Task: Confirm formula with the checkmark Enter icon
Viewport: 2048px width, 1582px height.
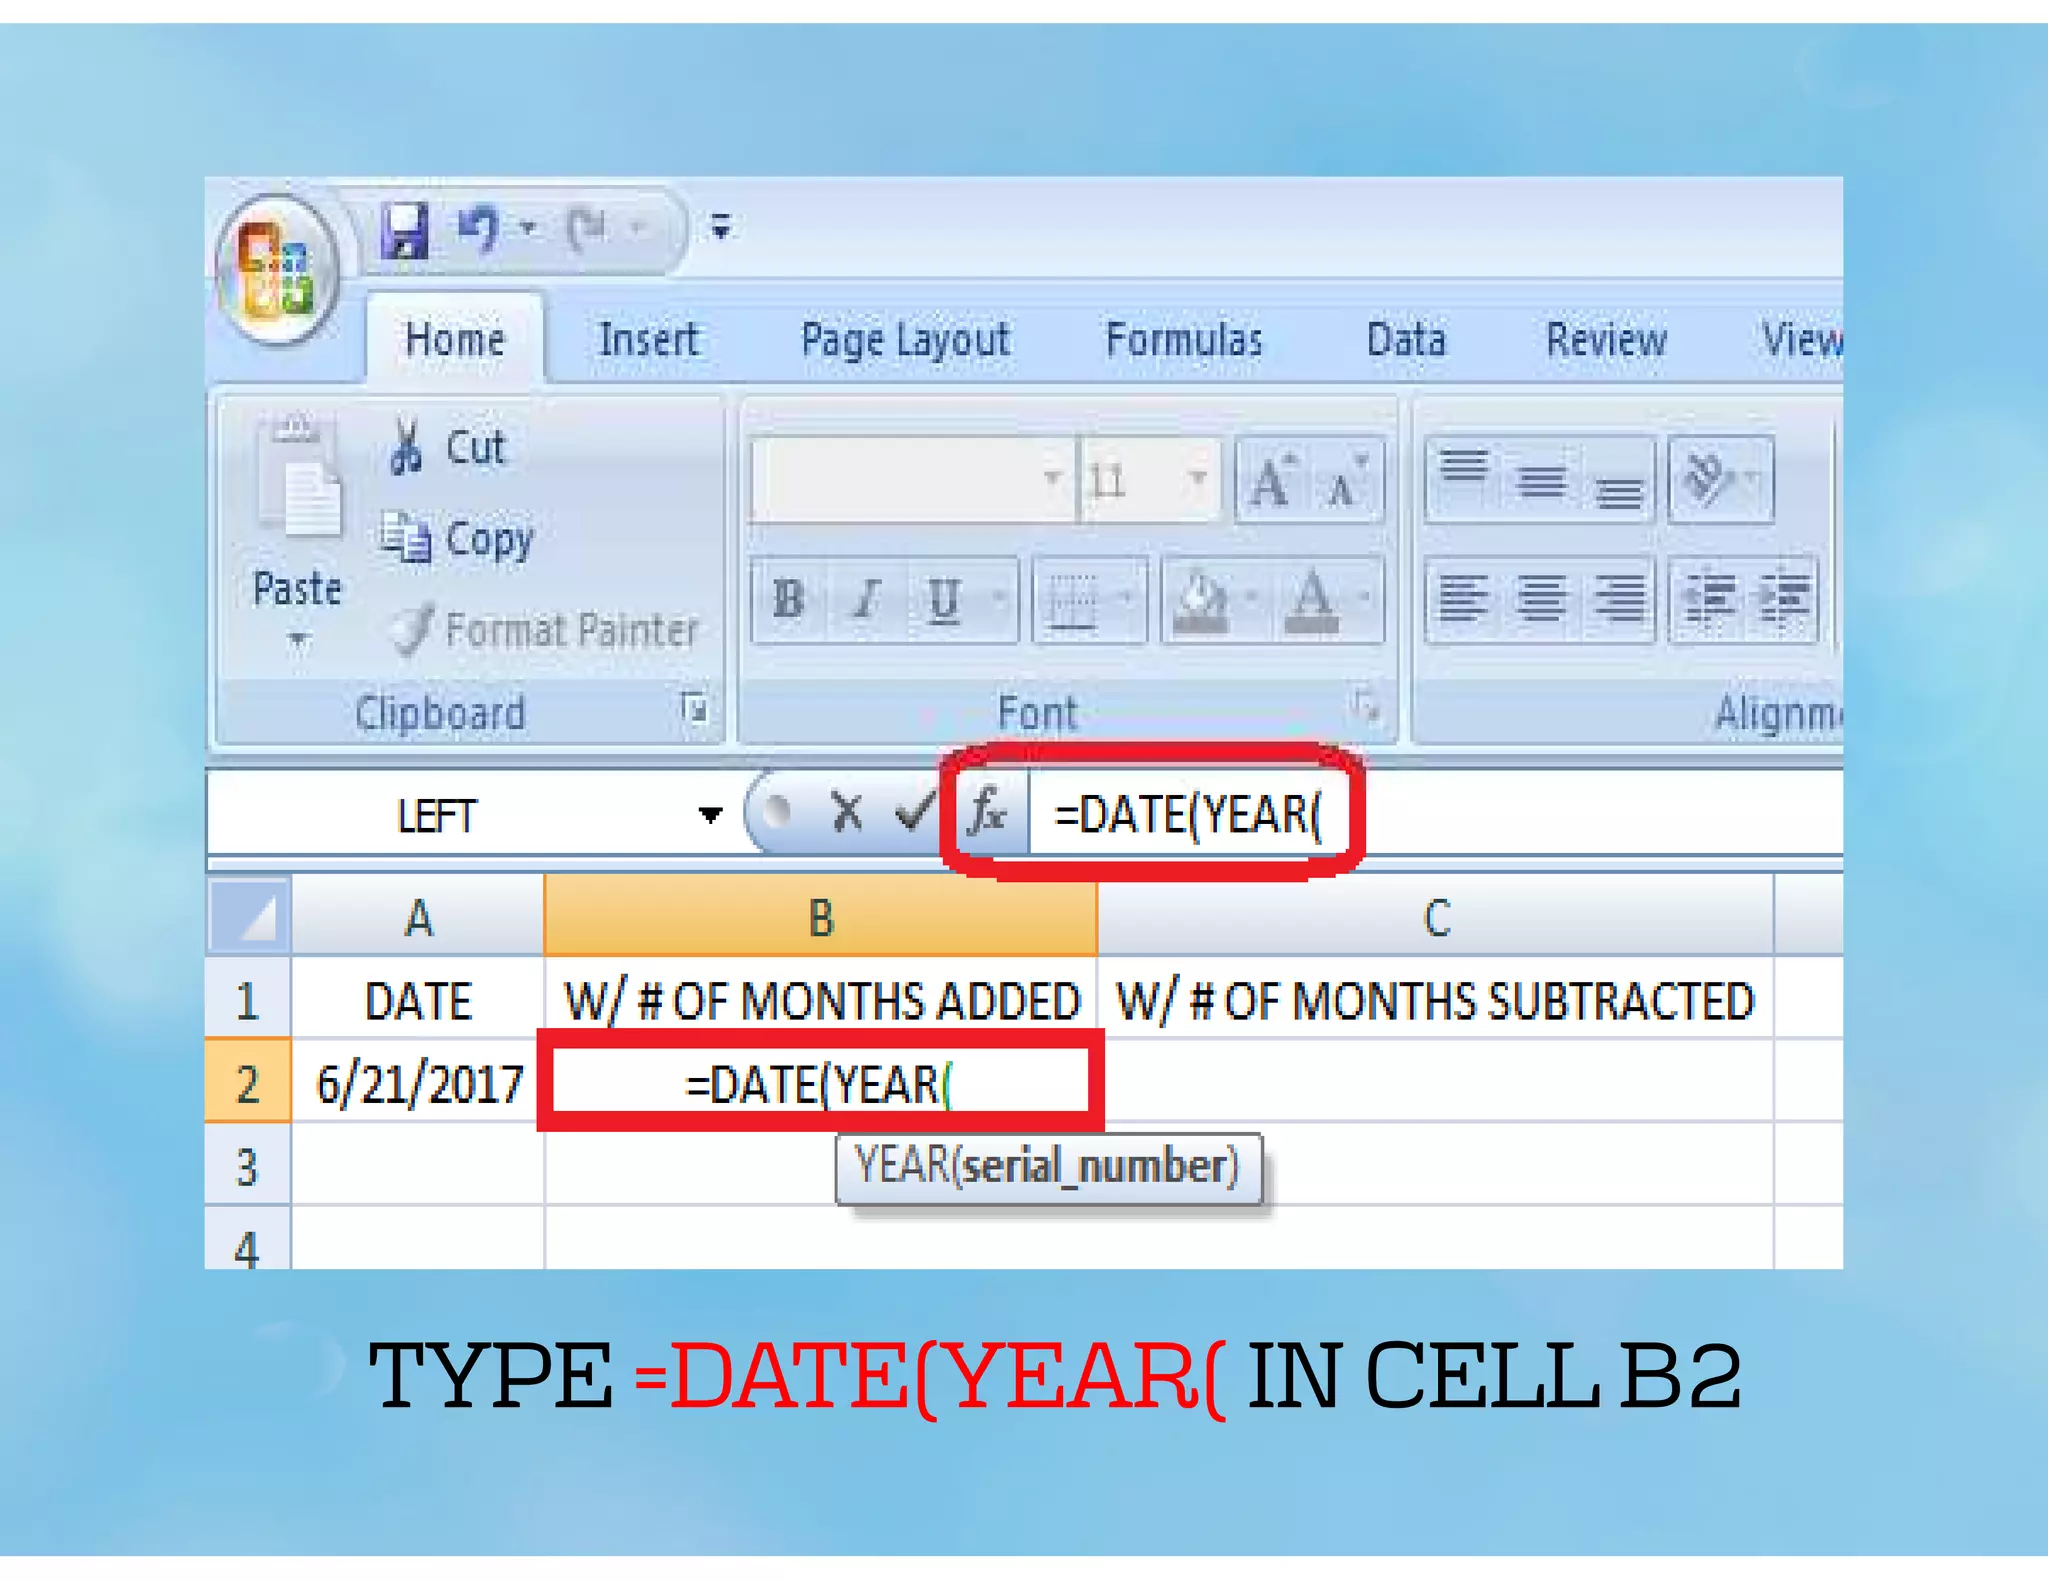Action: pos(913,812)
